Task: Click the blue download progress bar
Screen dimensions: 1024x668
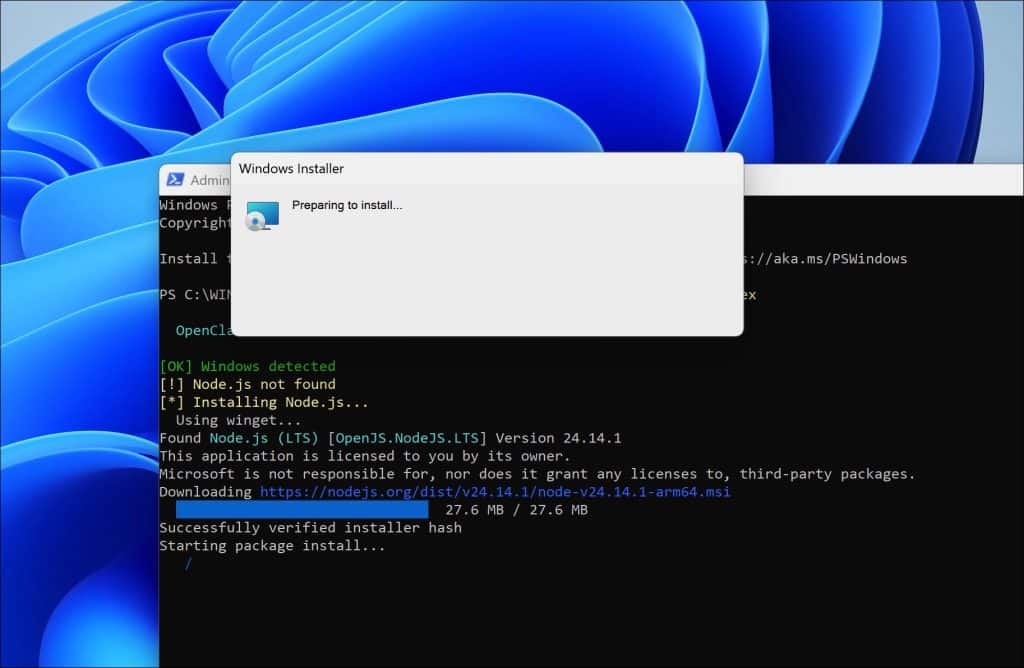Action: coord(300,510)
